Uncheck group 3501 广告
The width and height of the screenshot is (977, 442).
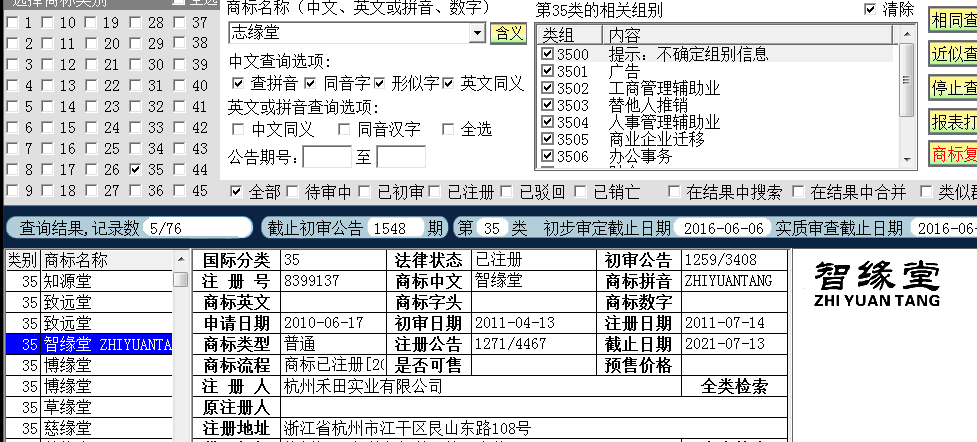(548, 71)
